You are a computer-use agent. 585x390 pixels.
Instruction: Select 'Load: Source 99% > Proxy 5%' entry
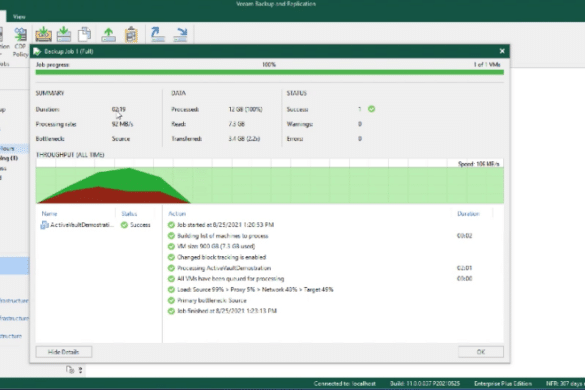tap(255, 290)
